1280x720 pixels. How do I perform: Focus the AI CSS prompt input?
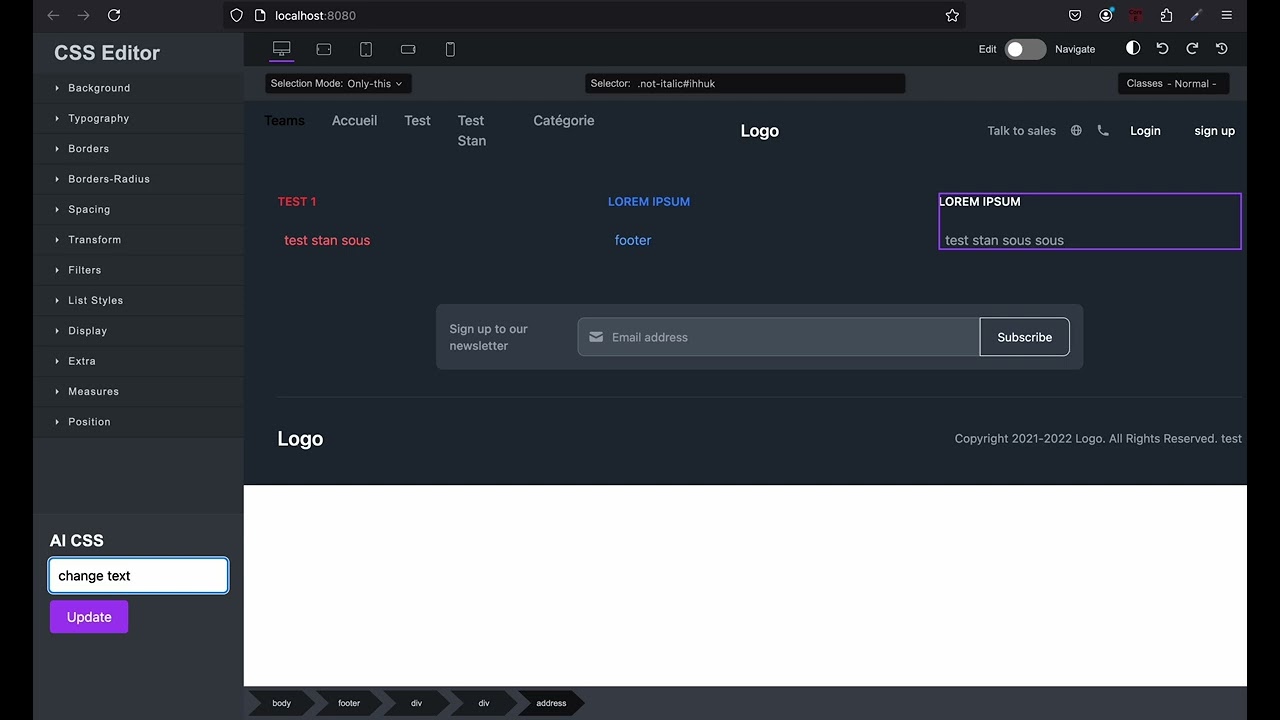coord(138,576)
